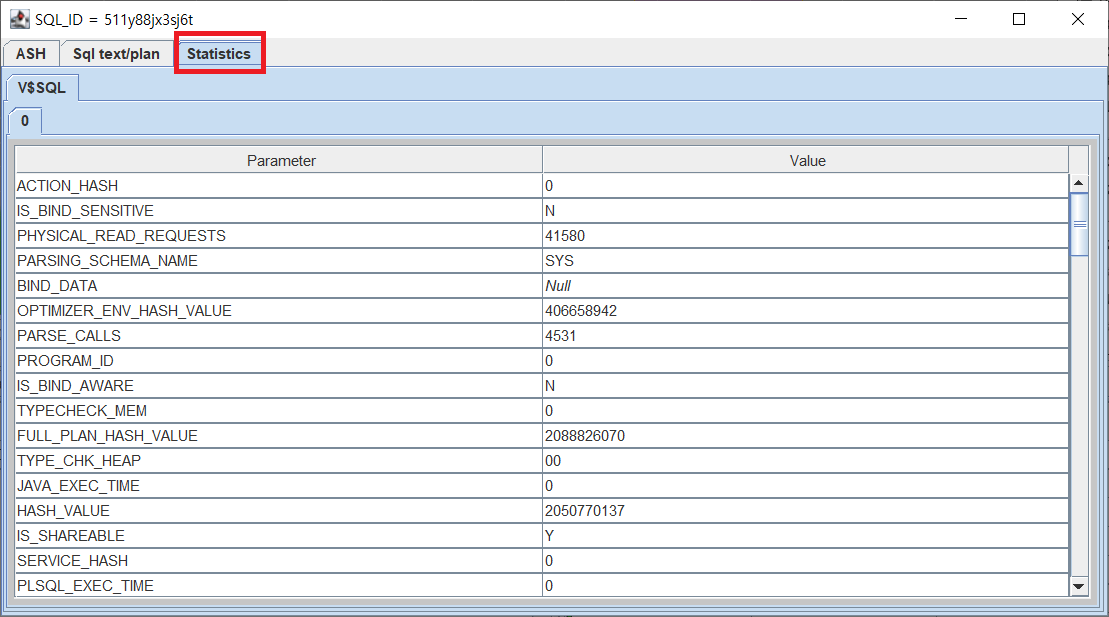Click the application icon in title bar

[20, 19]
